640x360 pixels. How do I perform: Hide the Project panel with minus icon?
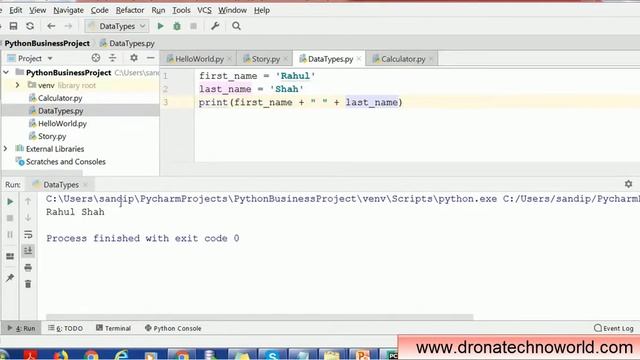click(x=151, y=58)
